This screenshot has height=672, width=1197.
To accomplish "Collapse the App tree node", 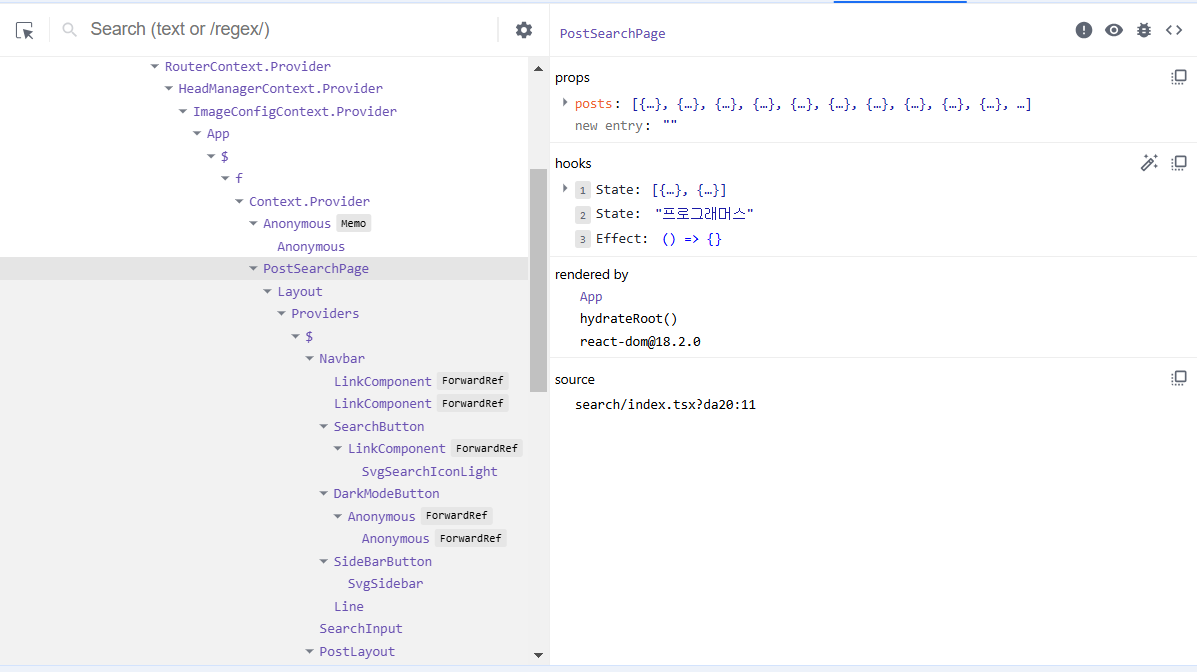I will [x=197, y=134].
